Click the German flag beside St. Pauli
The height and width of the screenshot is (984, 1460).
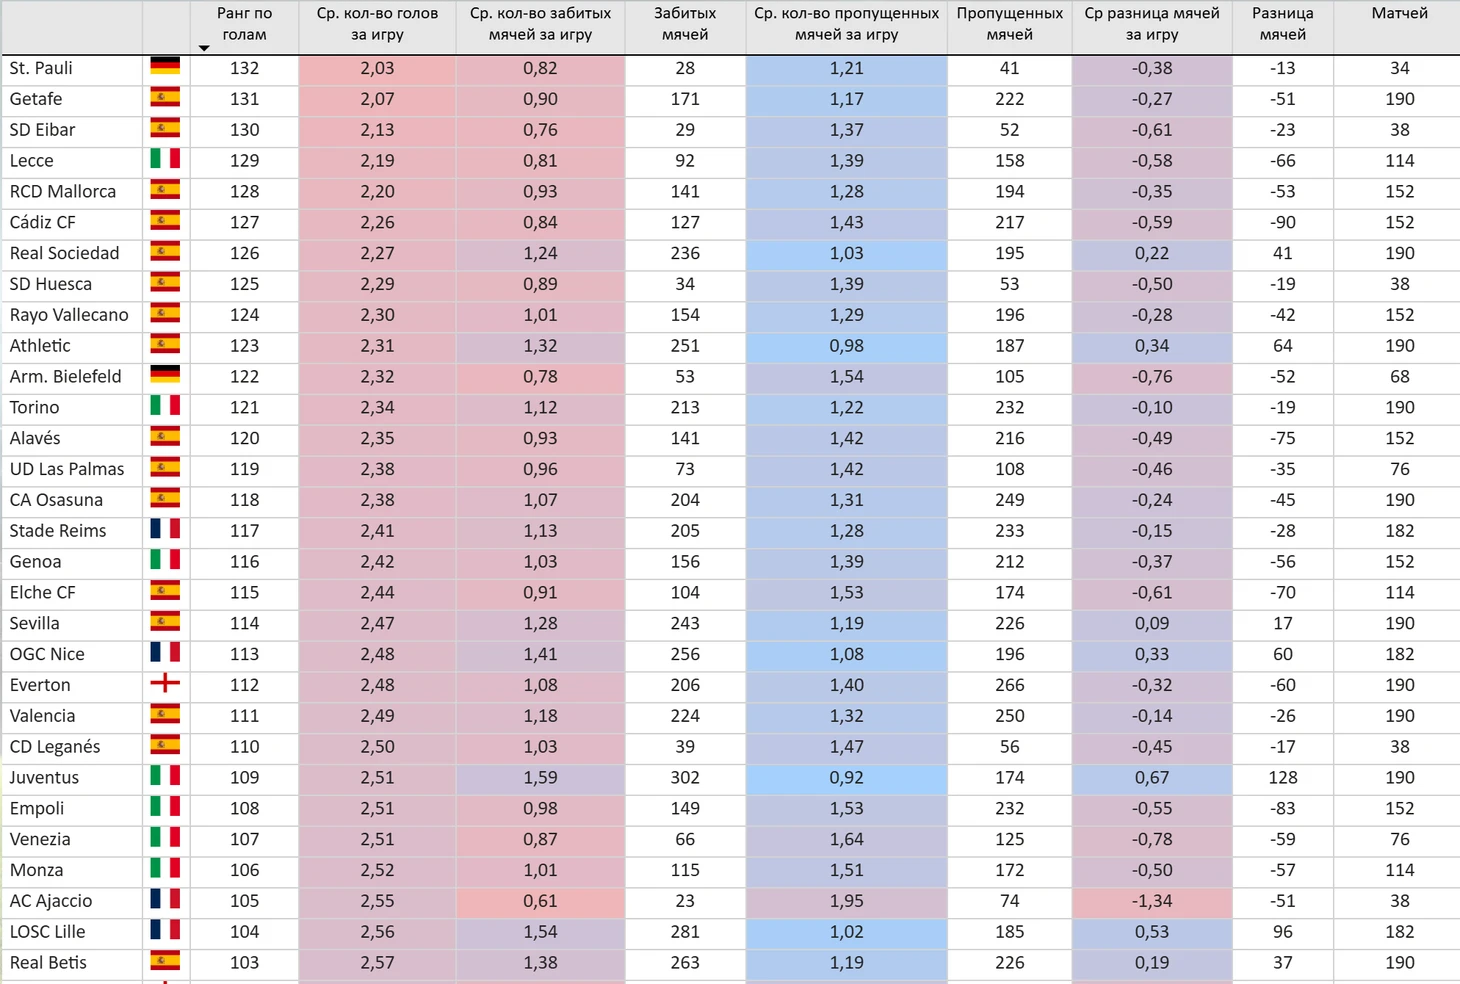tap(165, 67)
